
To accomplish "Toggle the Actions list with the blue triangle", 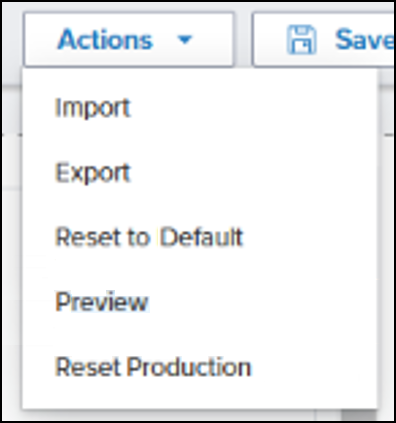I will [185, 40].
